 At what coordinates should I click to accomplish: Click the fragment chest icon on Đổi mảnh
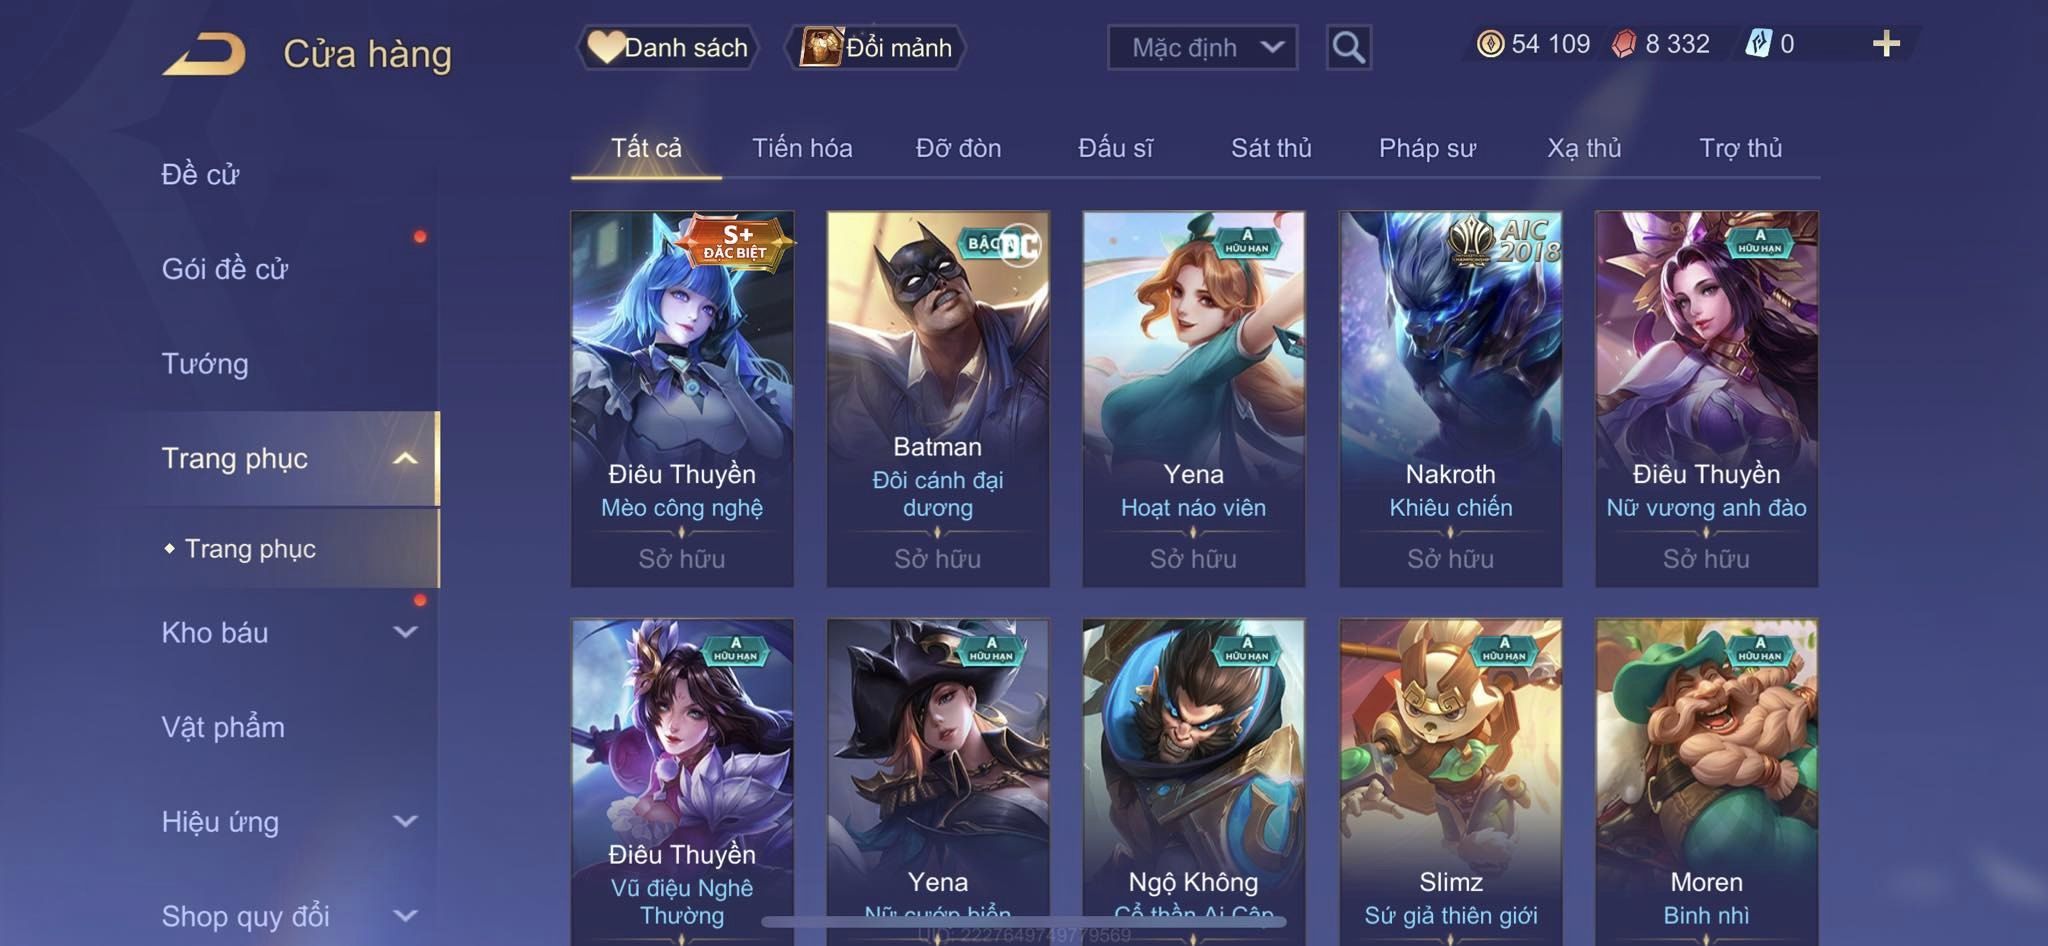coord(821,47)
